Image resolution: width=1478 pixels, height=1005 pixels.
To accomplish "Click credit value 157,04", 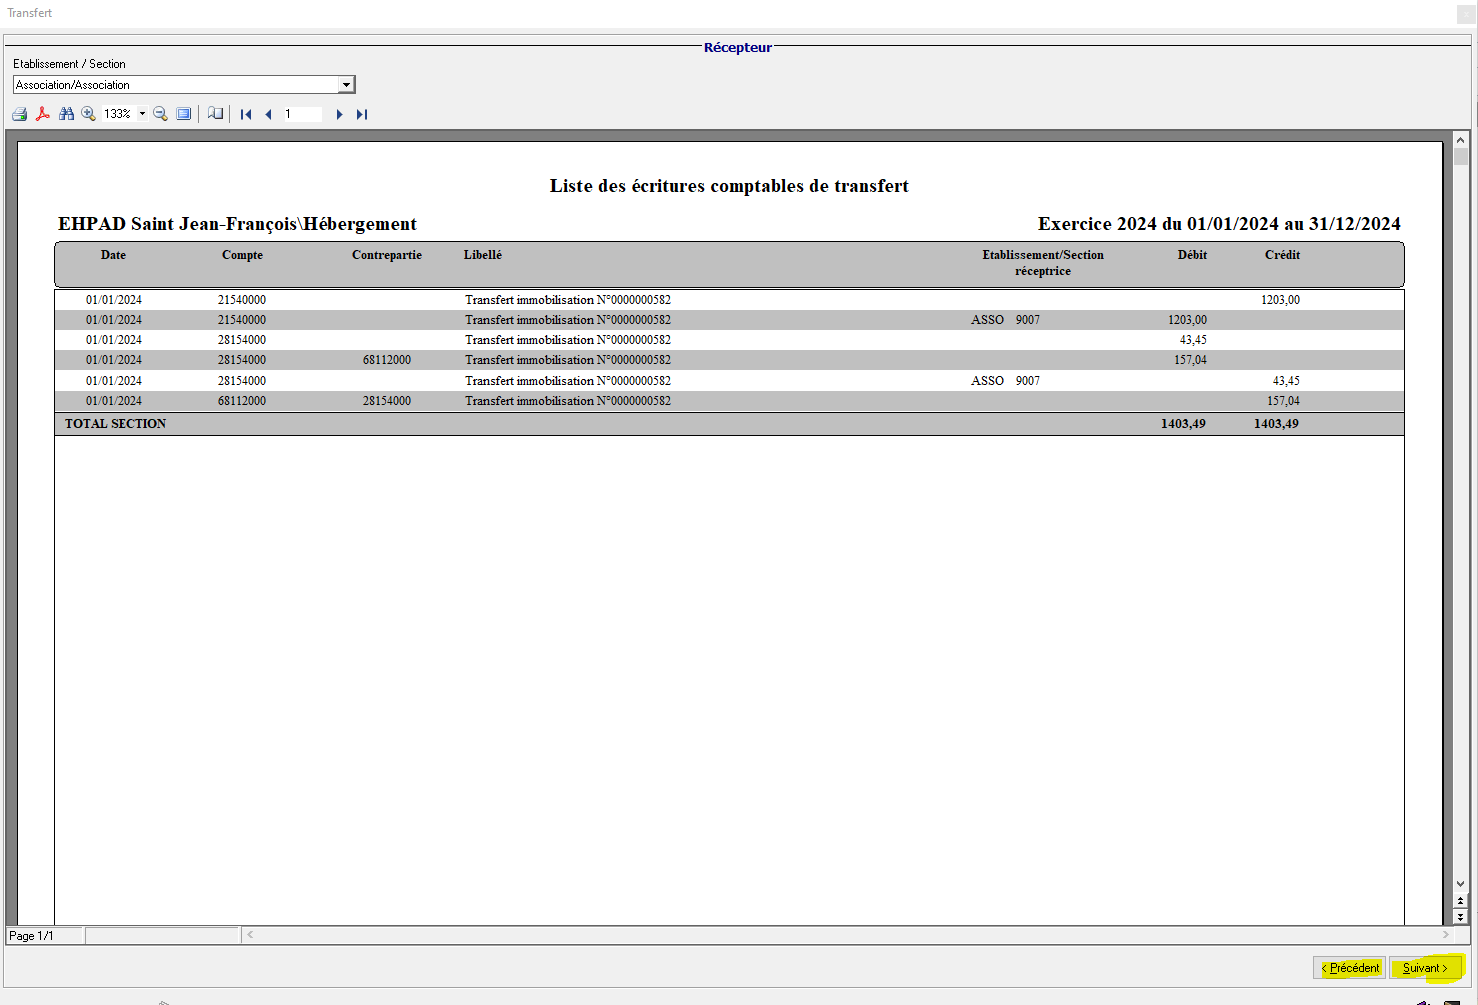I will point(1283,401).
